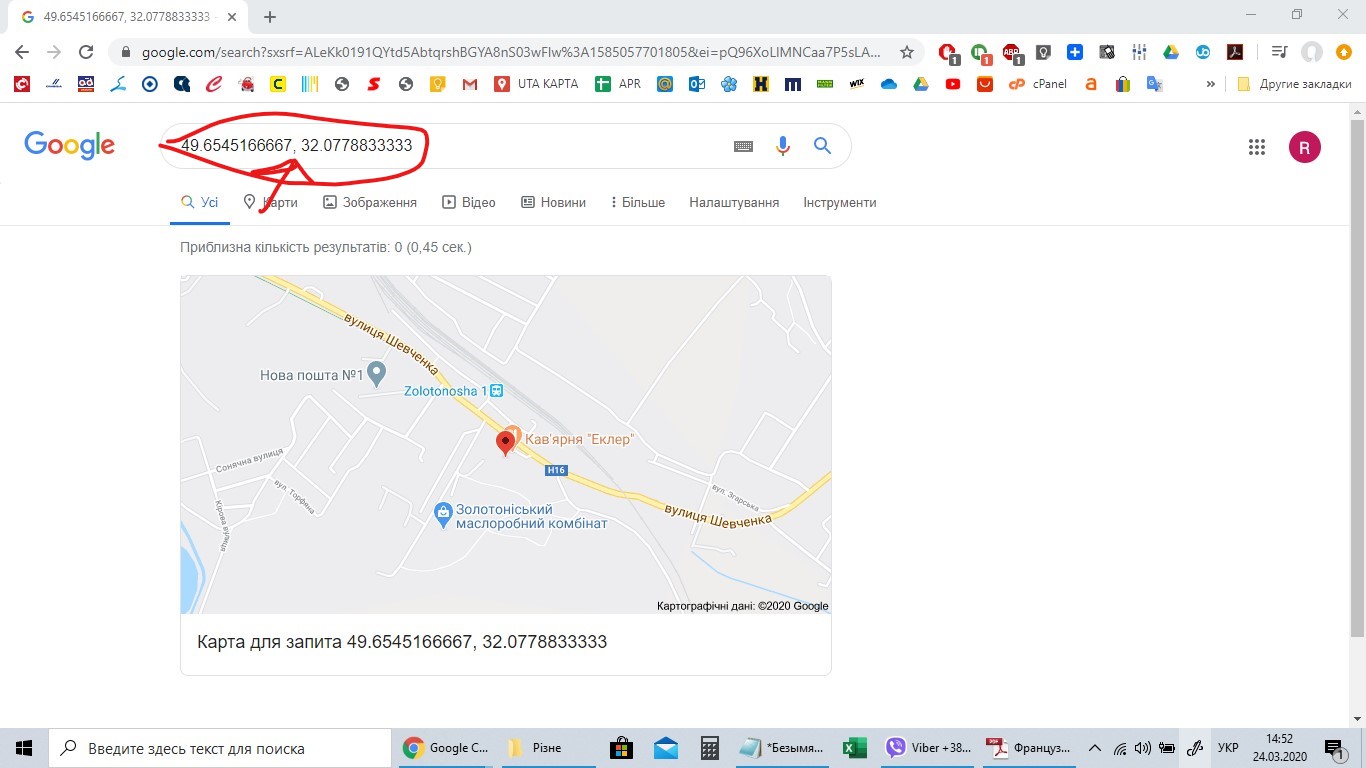Screen dimensions: 1366x768
Task: Expand the Більше search options menu
Action: pyautogui.click(x=638, y=202)
